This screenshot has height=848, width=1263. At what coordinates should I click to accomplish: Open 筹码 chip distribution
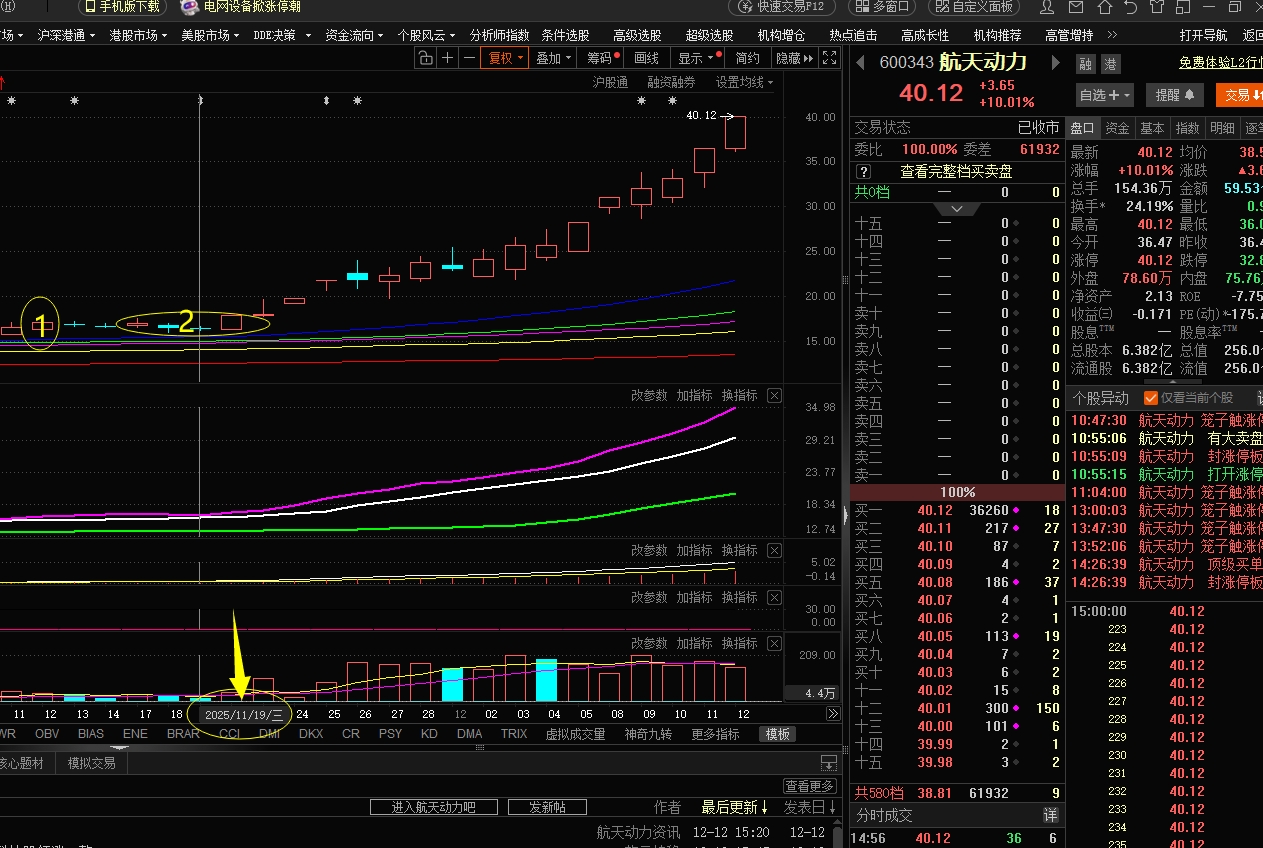603,58
